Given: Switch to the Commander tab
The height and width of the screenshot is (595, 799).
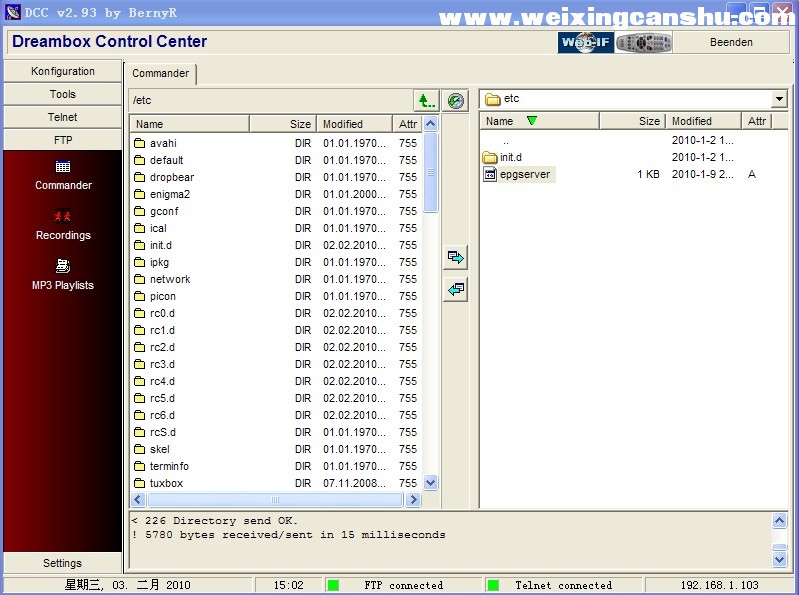Looking at the screenshot, I should coord(161,73).
